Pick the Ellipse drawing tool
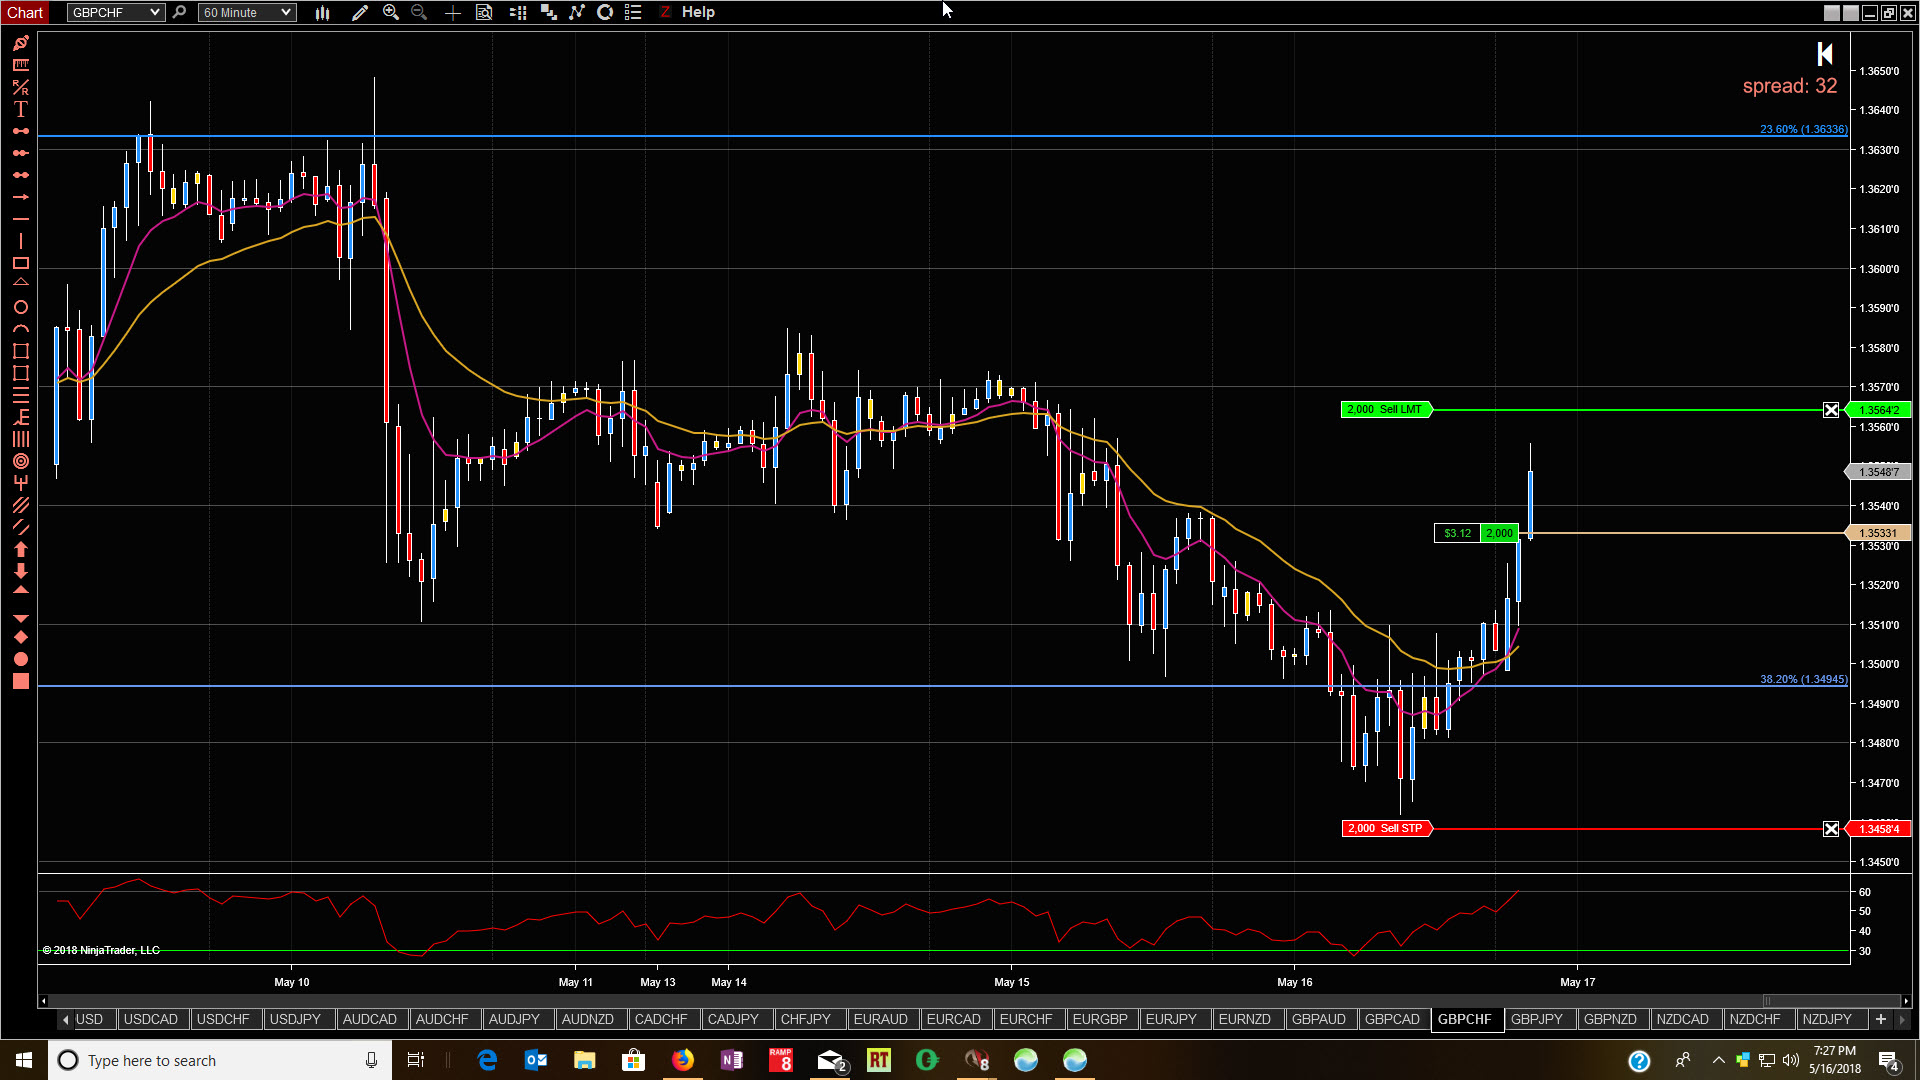 coord(20,307)
